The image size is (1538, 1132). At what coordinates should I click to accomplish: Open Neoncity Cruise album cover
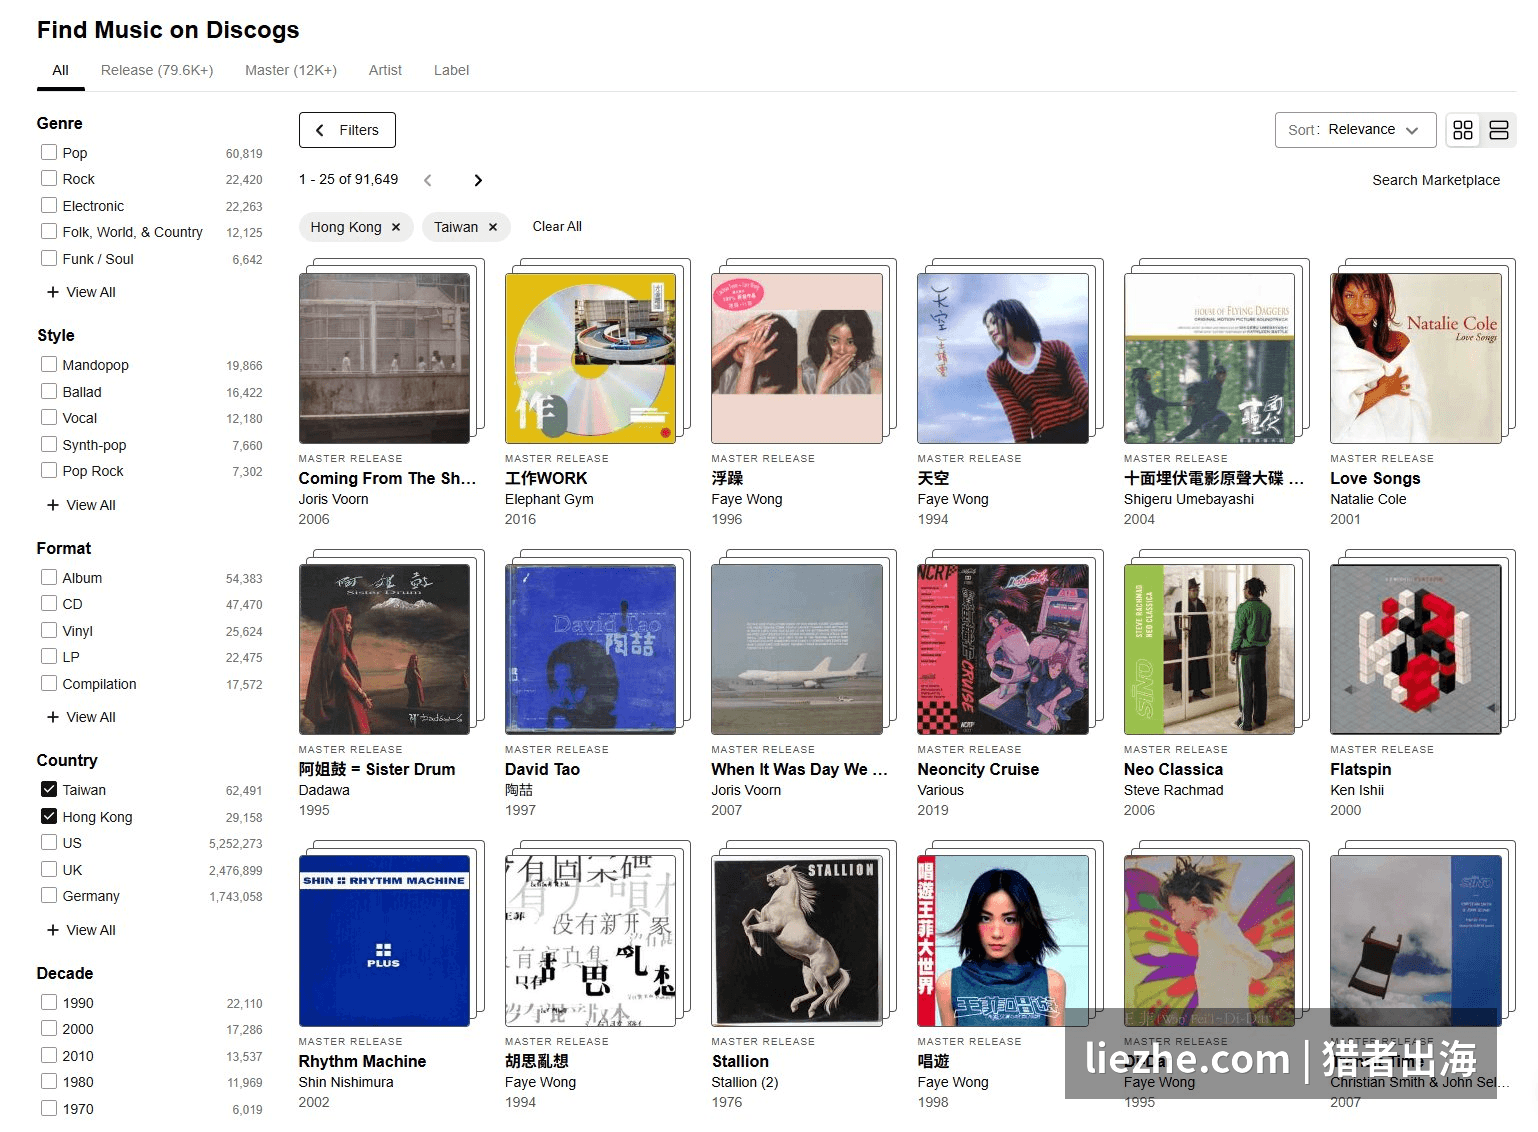[x=1003, y=649]
